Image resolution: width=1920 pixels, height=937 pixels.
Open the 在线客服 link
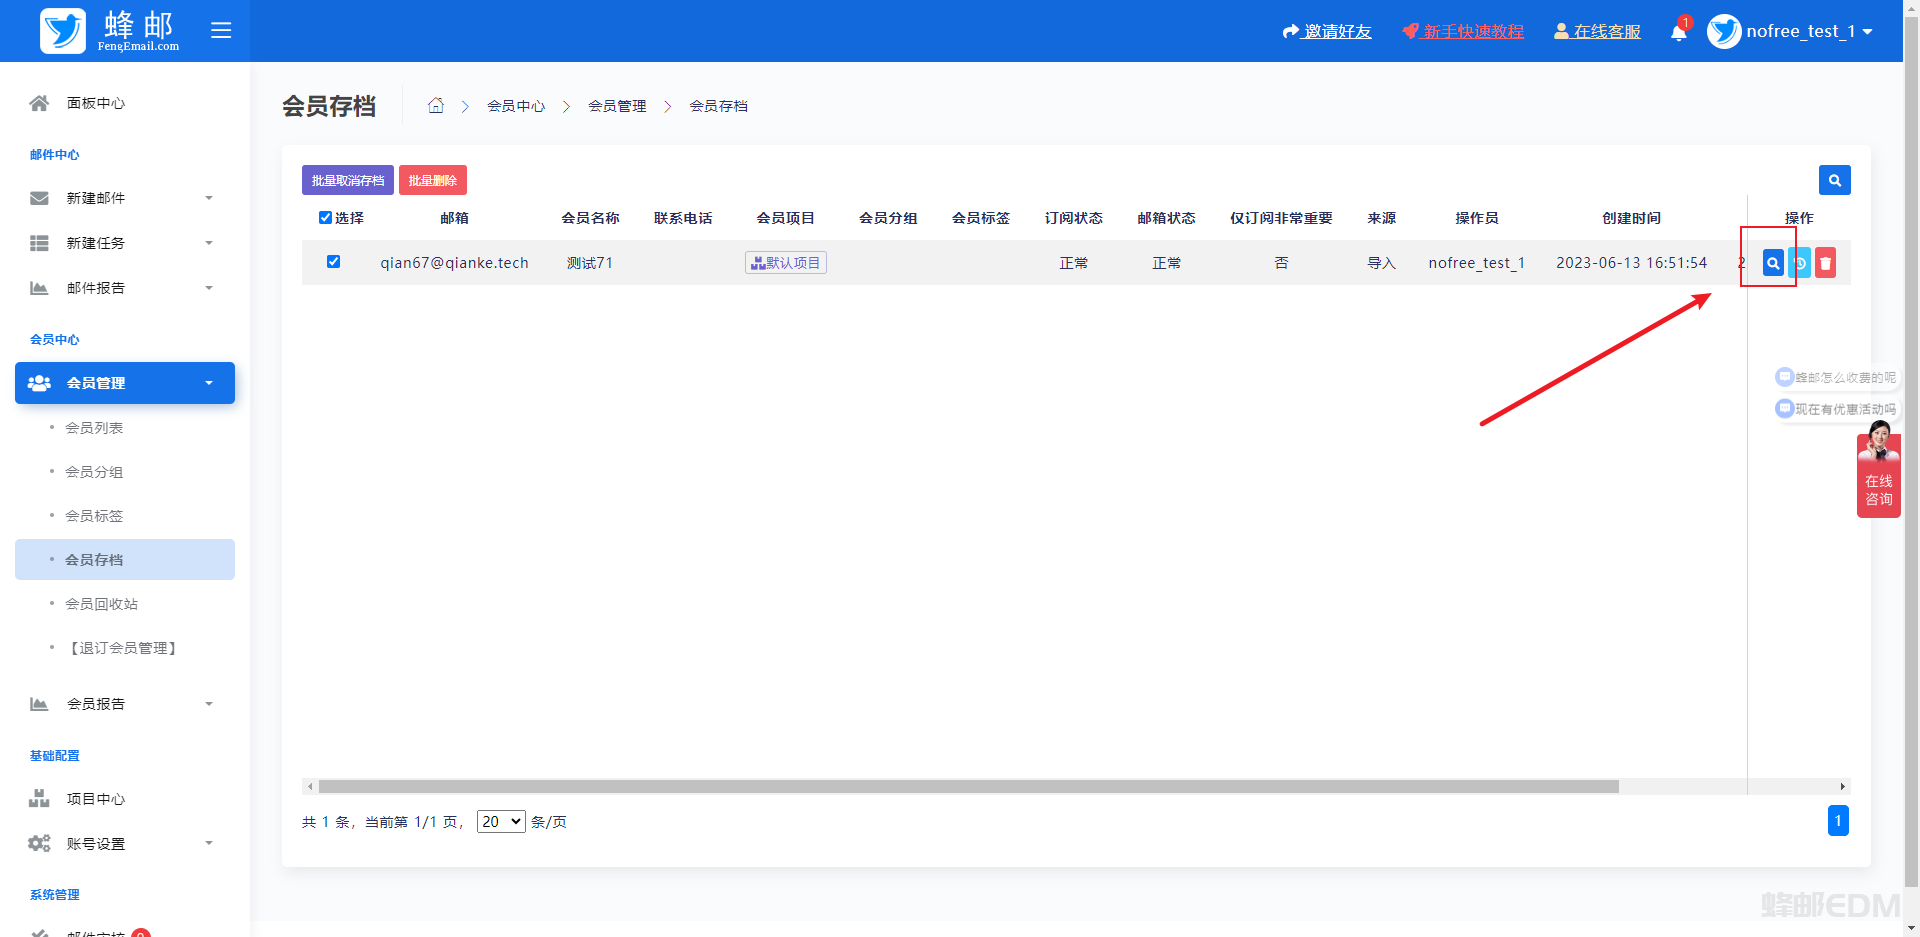click(x=1597, y=32)
